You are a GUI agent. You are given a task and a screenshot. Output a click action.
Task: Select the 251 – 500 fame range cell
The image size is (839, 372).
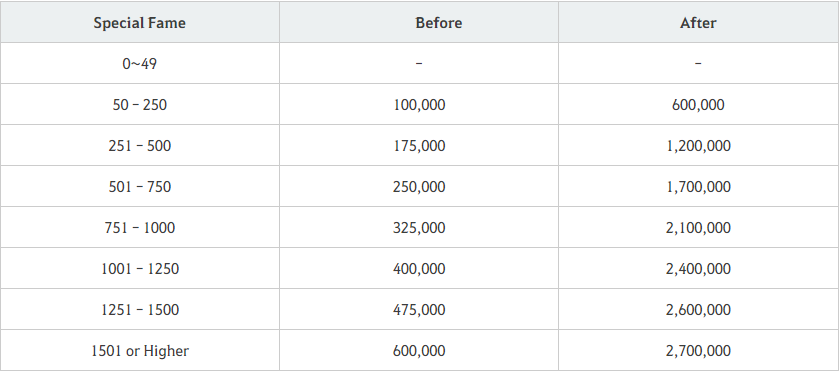point(140,145)
